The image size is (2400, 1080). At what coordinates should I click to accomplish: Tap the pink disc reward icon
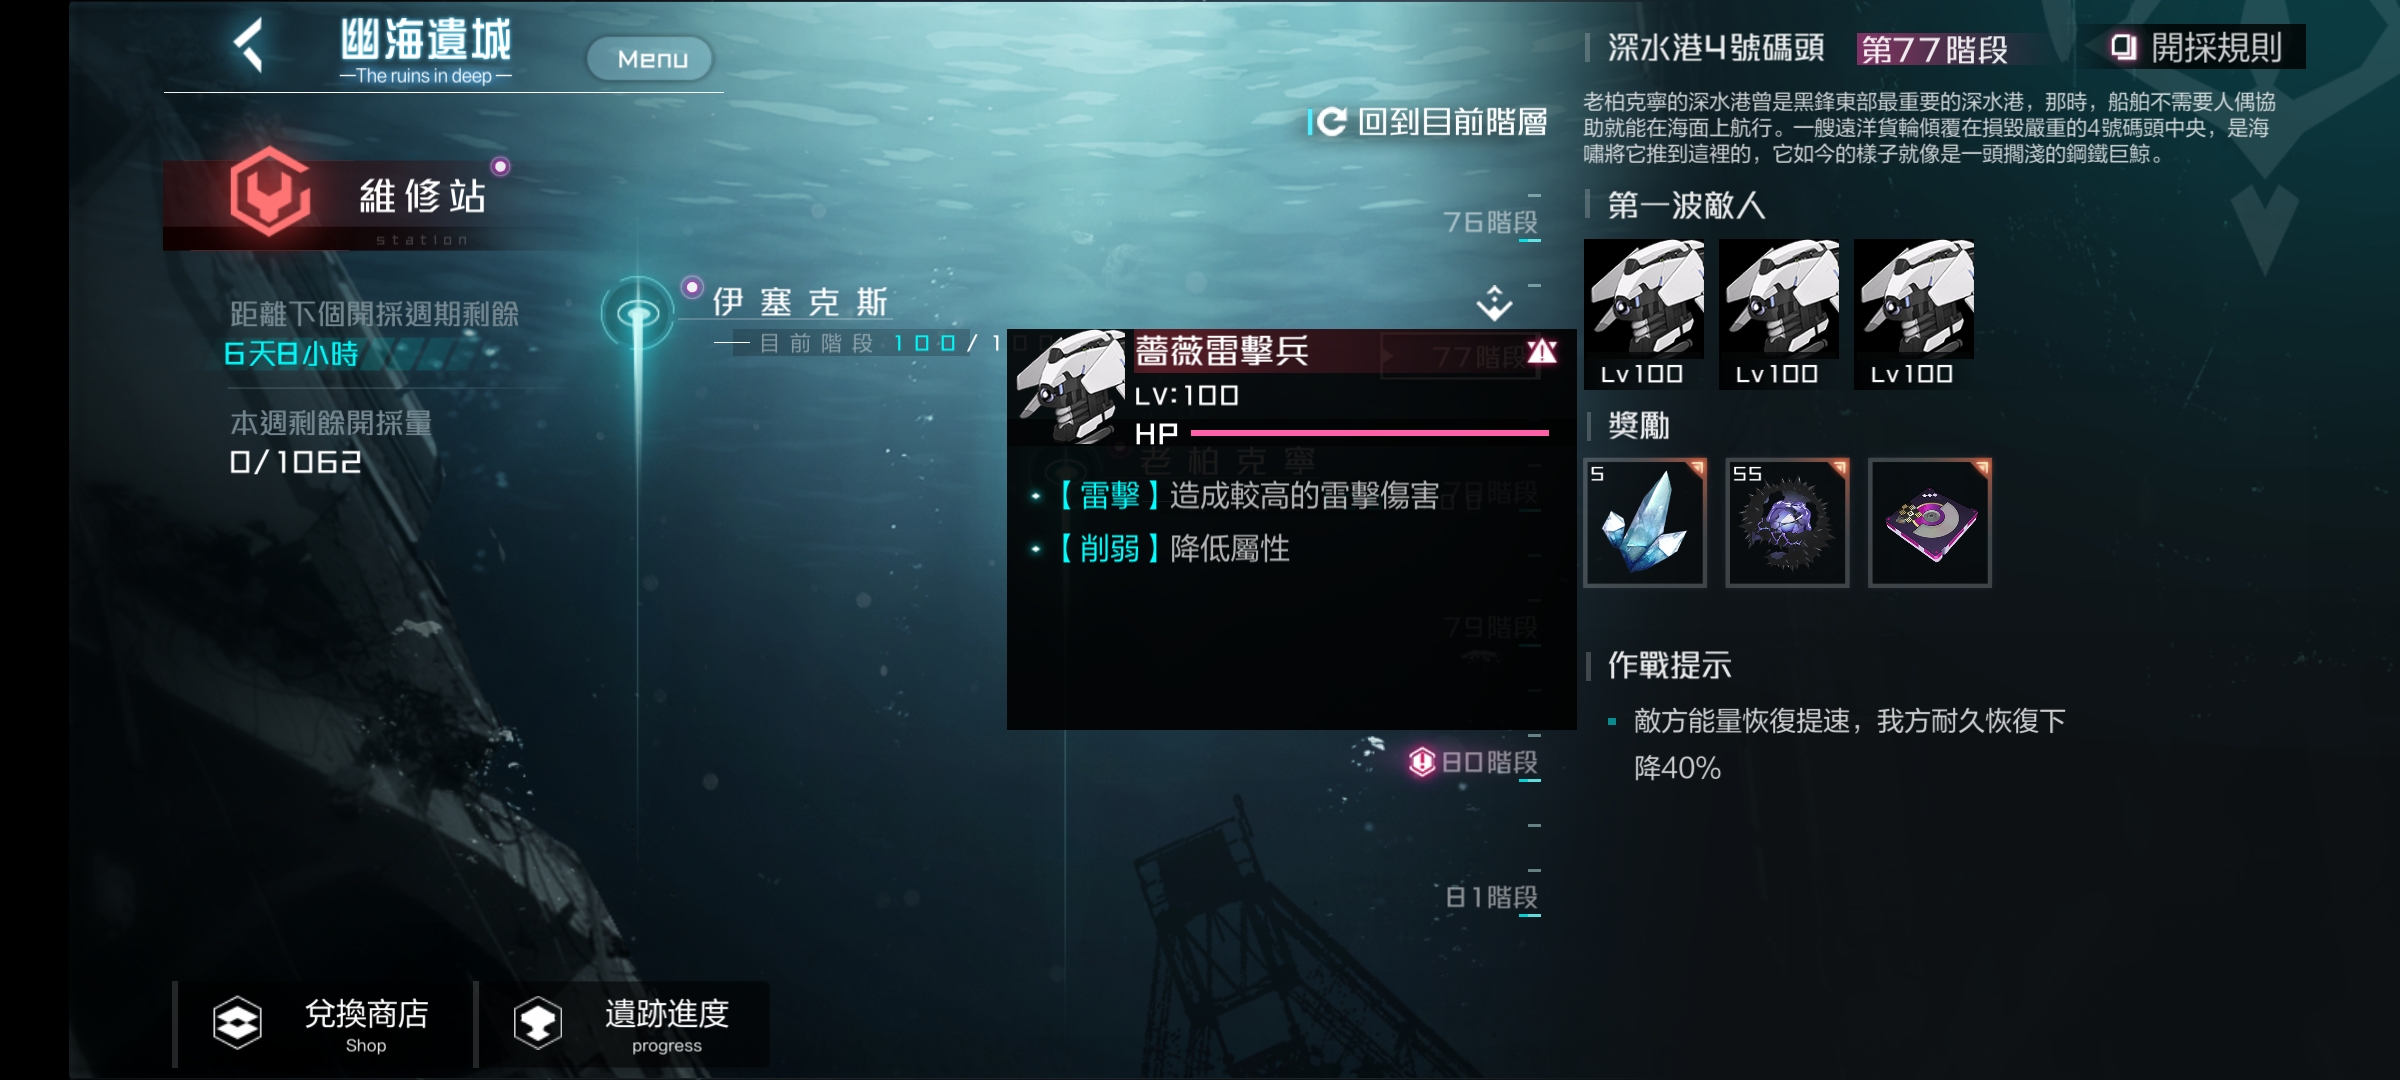coord(1929,522)
